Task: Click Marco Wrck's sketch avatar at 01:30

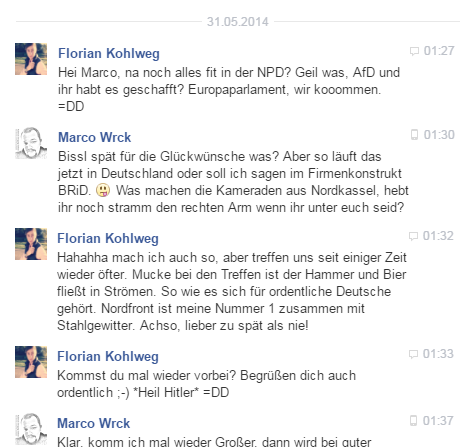Action: click(x=31, y=143)
